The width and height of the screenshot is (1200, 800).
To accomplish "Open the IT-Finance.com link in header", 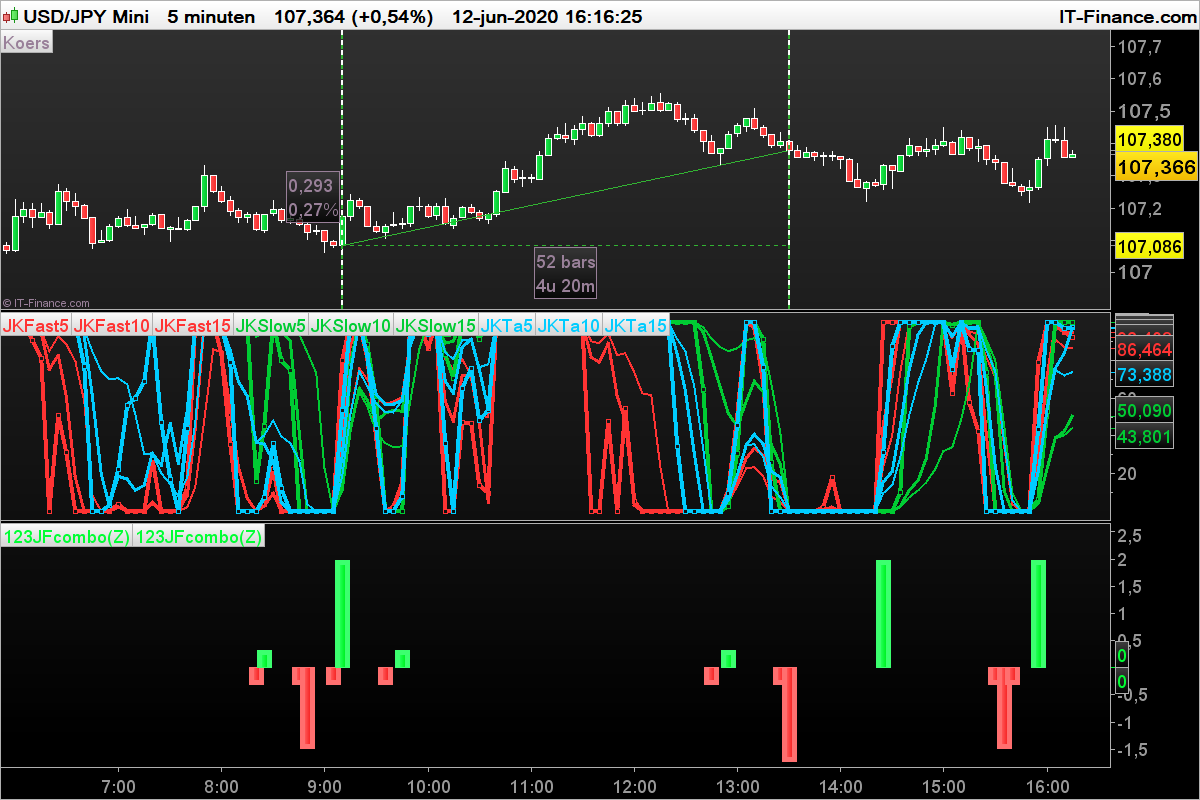I will 1126,16.
